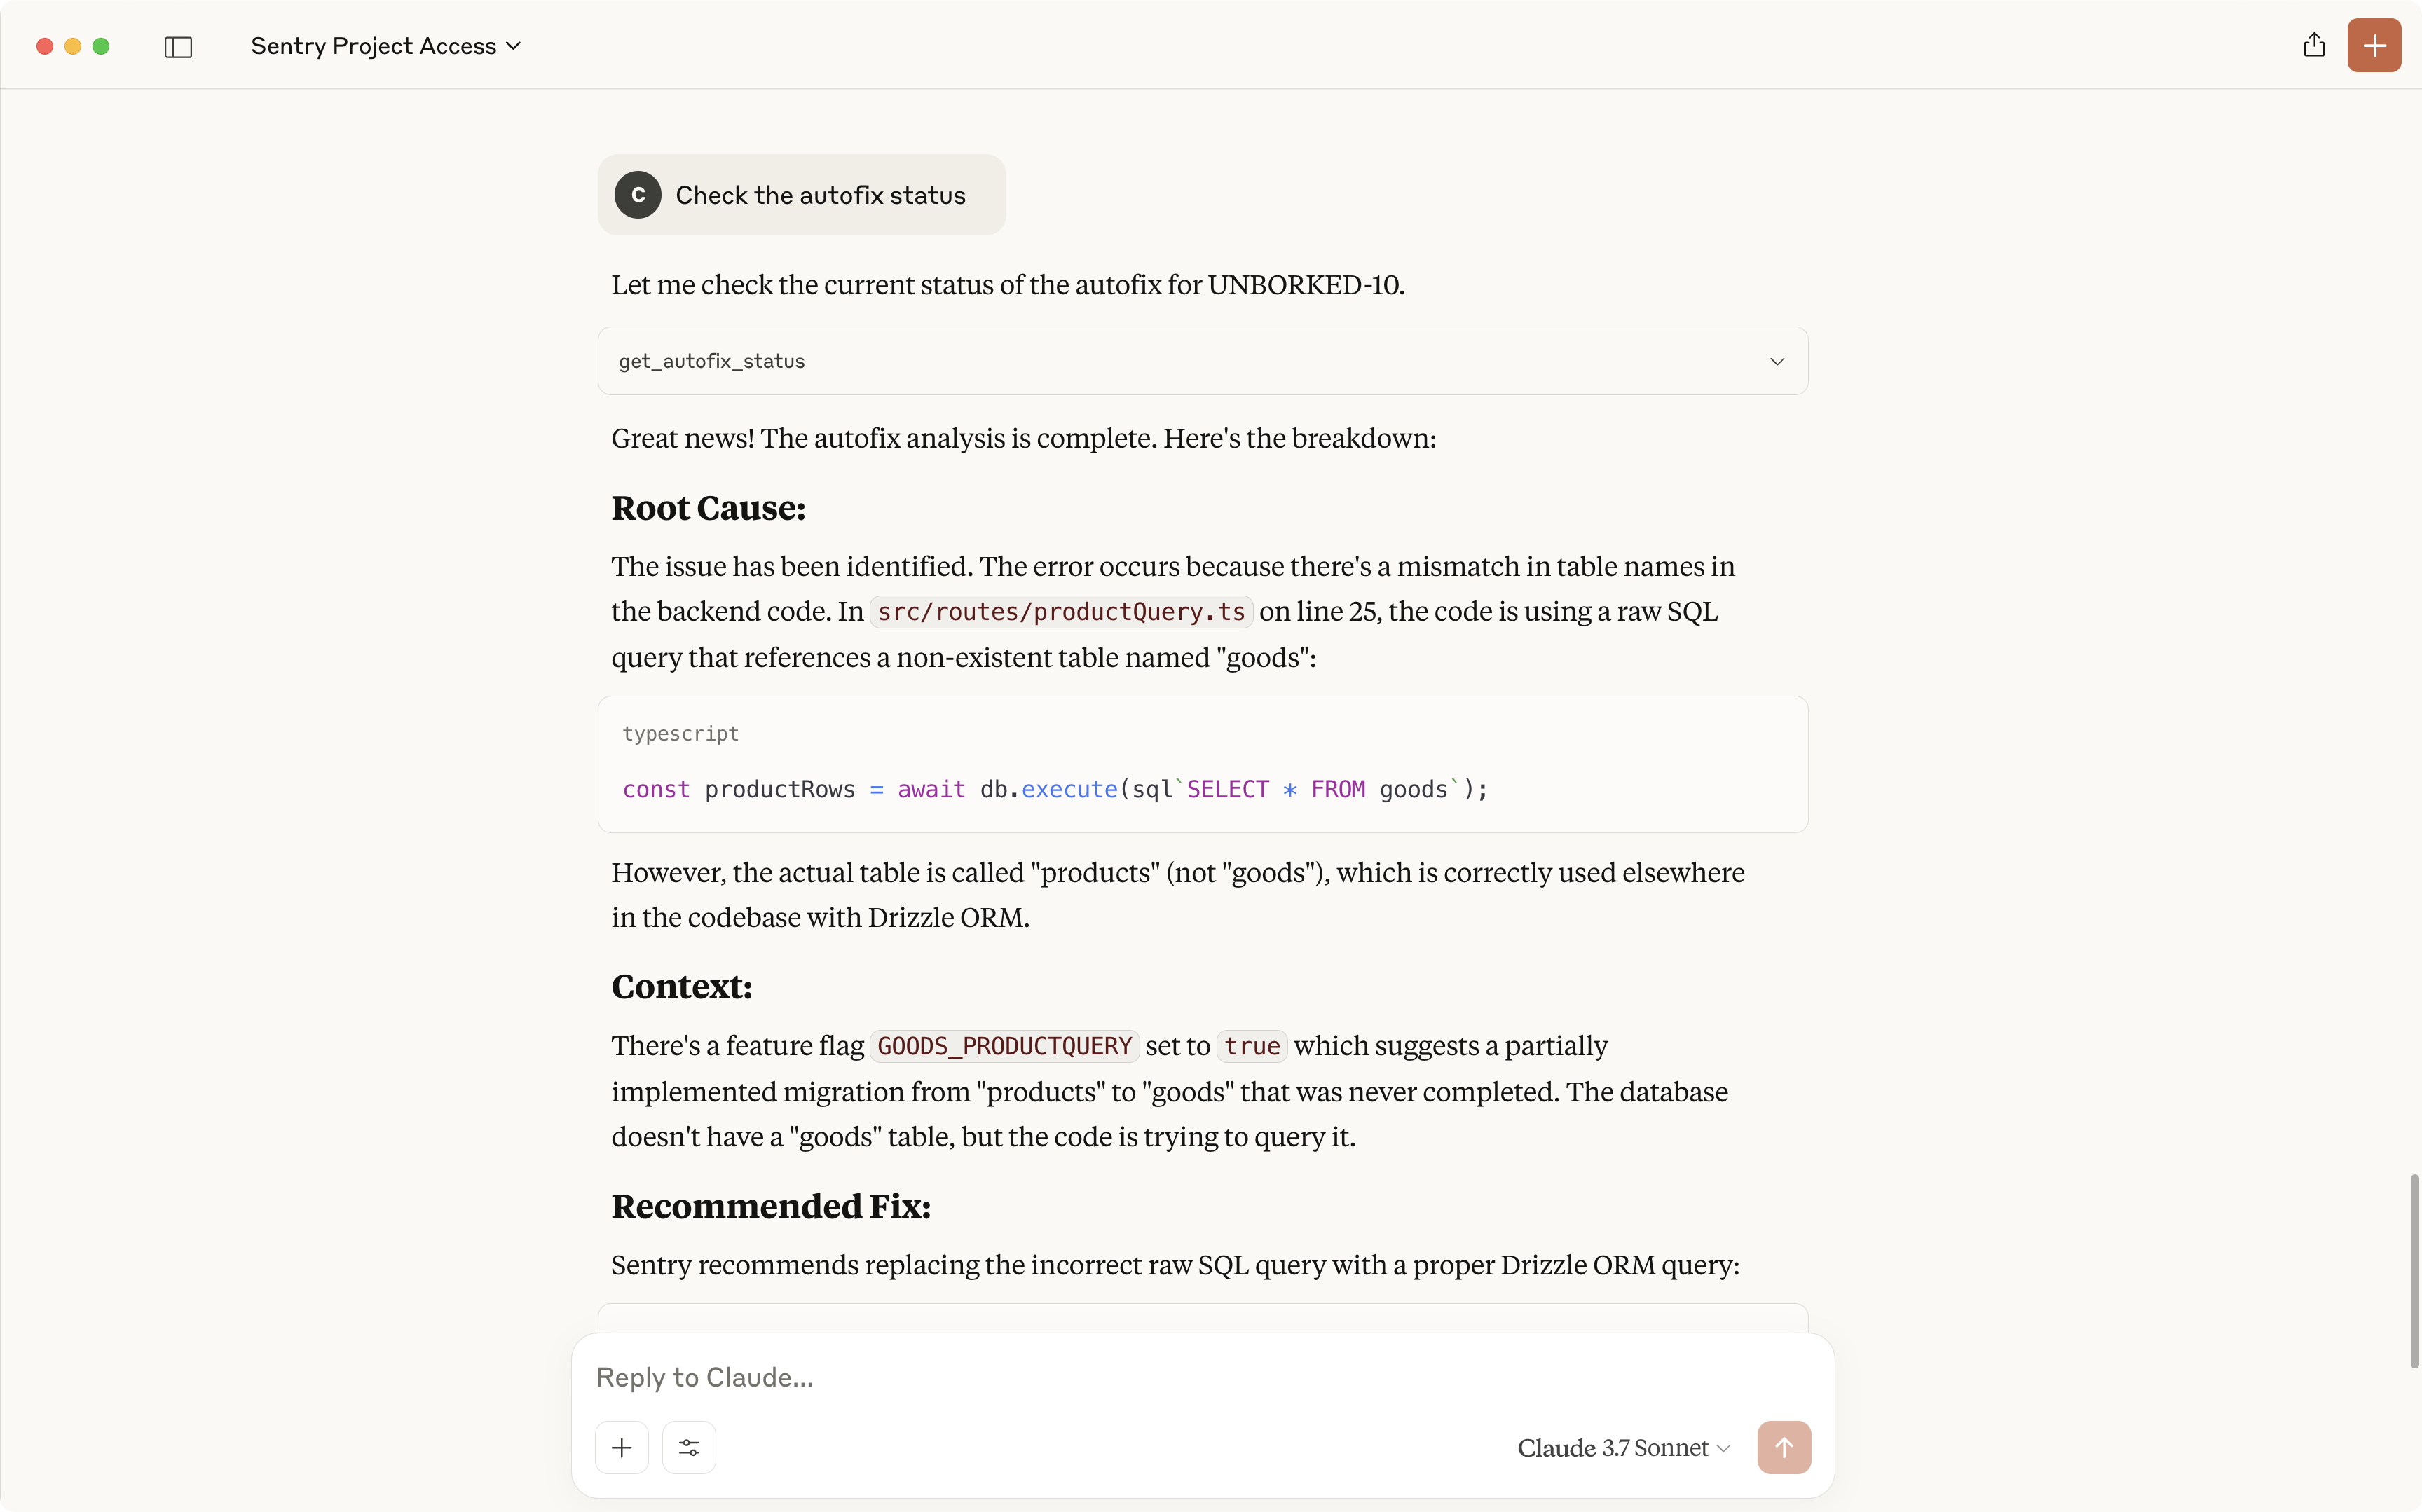The height and width of the screenshot is (1512, 2422).
Task: Click the Check the autofix status message
Action: point(820,195)
